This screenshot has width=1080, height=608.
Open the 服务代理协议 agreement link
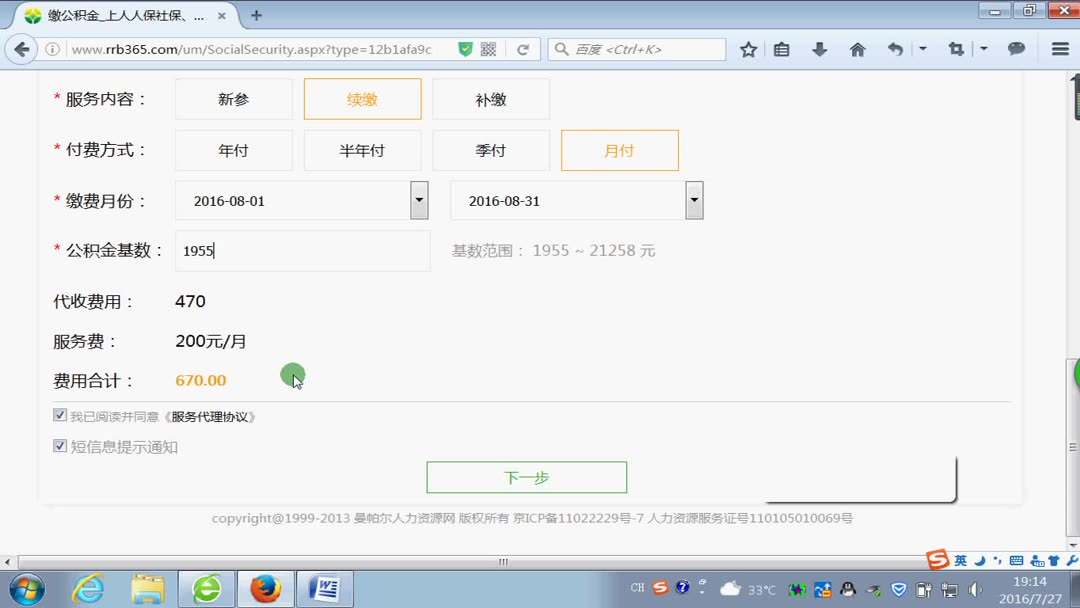point(212,415)
